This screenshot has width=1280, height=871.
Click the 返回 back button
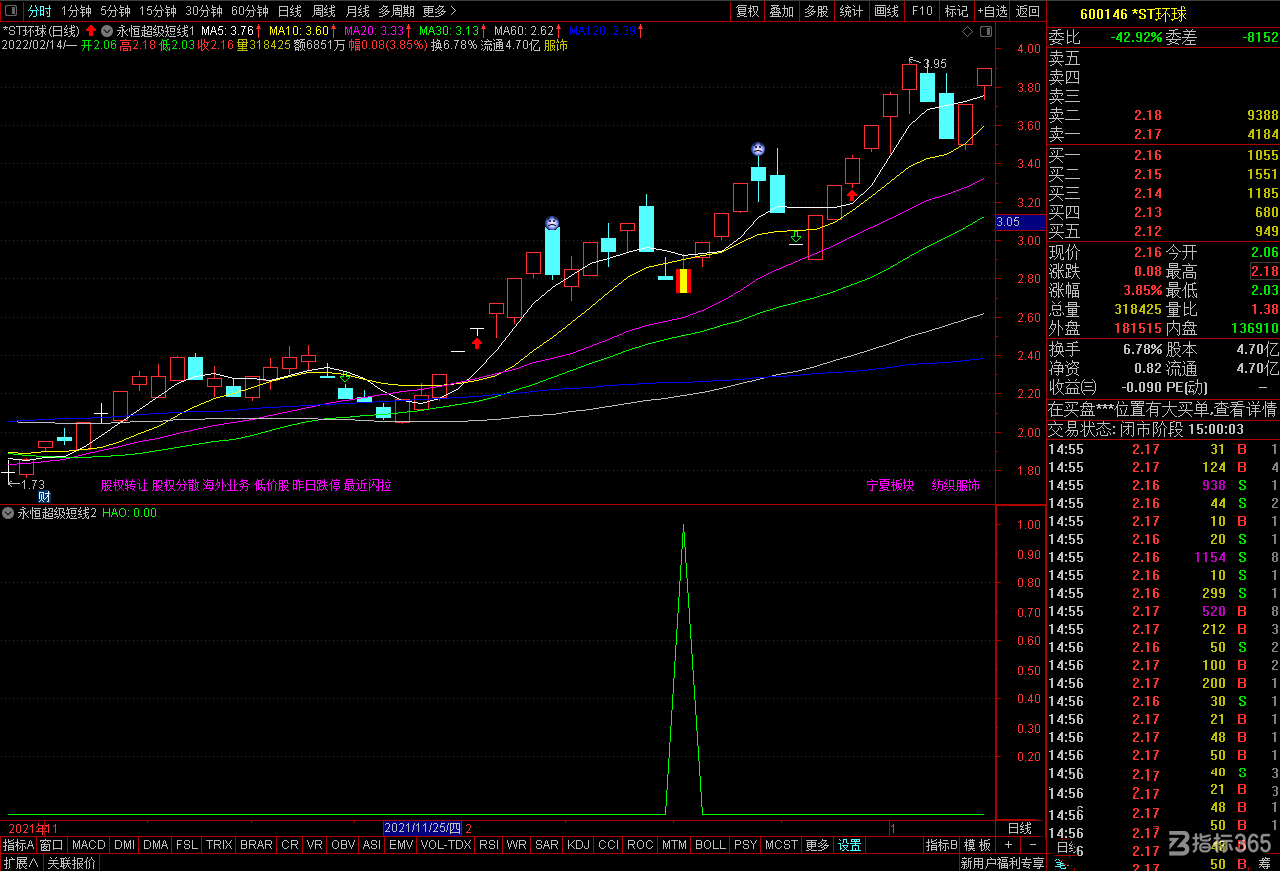pos(1028,11)
